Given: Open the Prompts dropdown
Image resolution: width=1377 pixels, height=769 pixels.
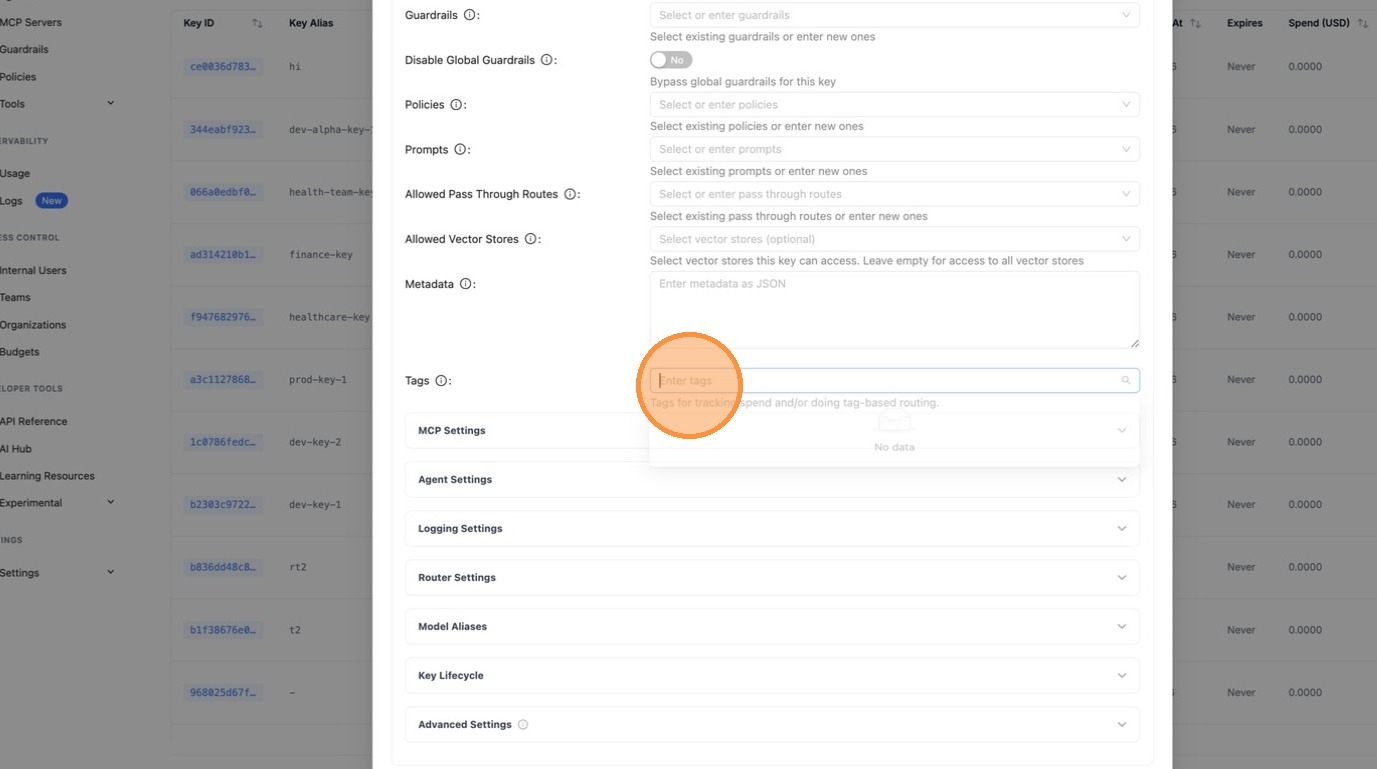Looking at the screenshot, I should (x=895, y=149).
